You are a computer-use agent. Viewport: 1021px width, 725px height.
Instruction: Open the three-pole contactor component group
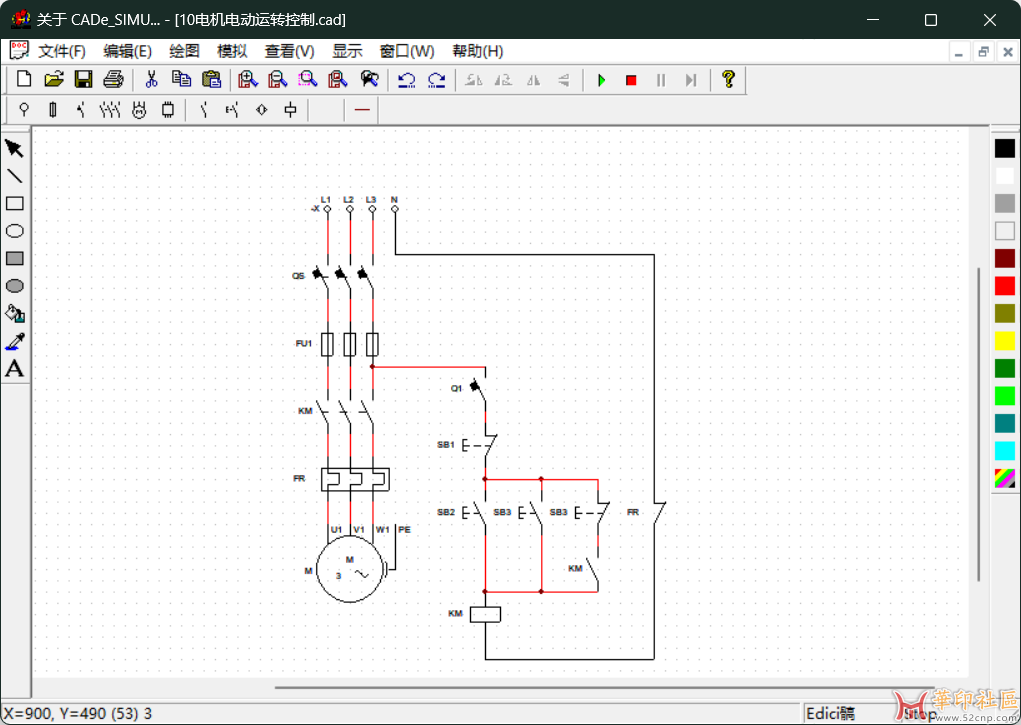pos(110,109)
